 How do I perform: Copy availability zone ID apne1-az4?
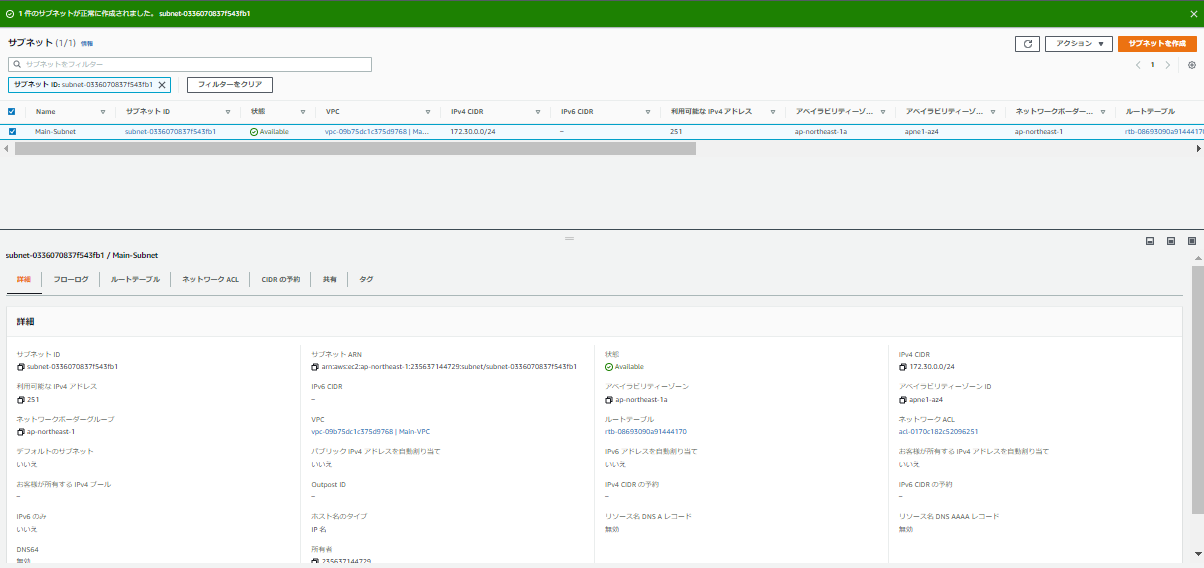click(903, 399)
